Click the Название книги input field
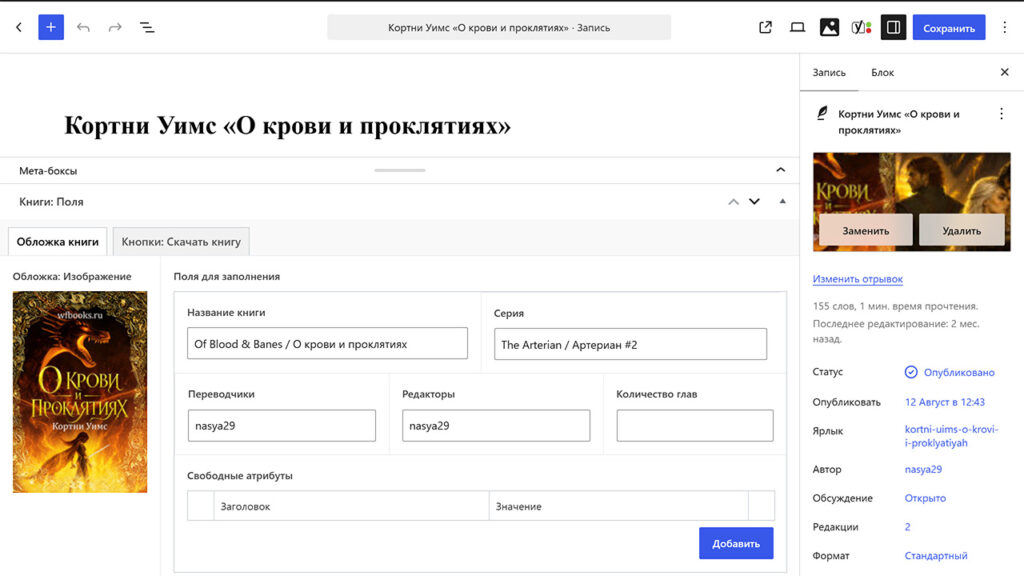 coord(327,344)
